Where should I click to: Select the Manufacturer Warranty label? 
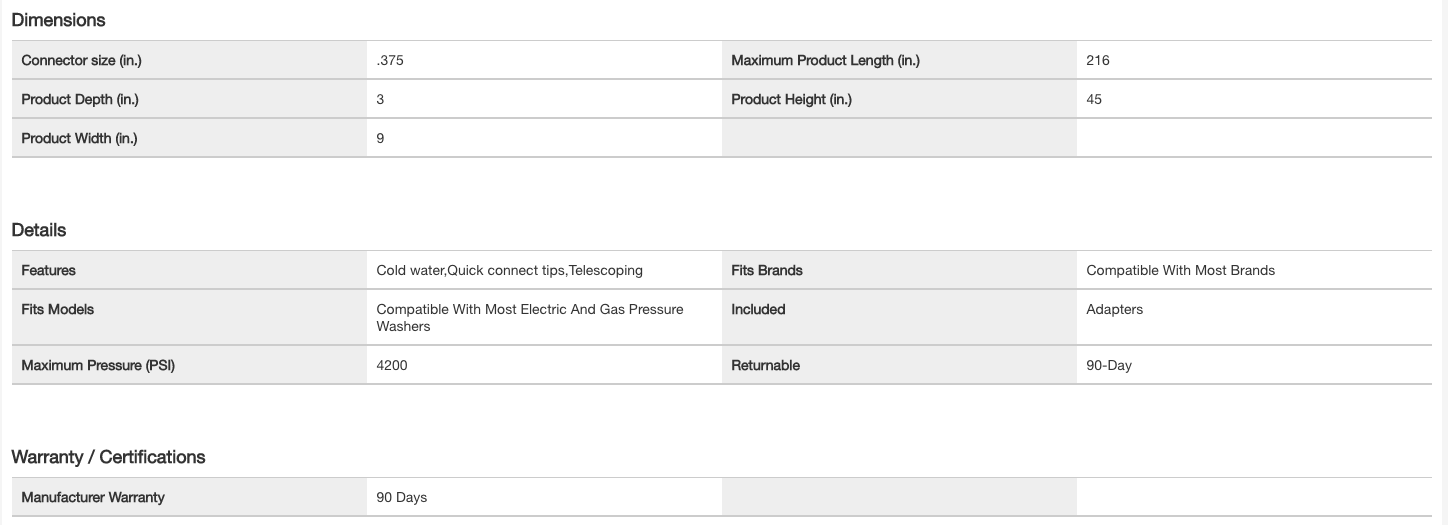click(x=93, y=497)
